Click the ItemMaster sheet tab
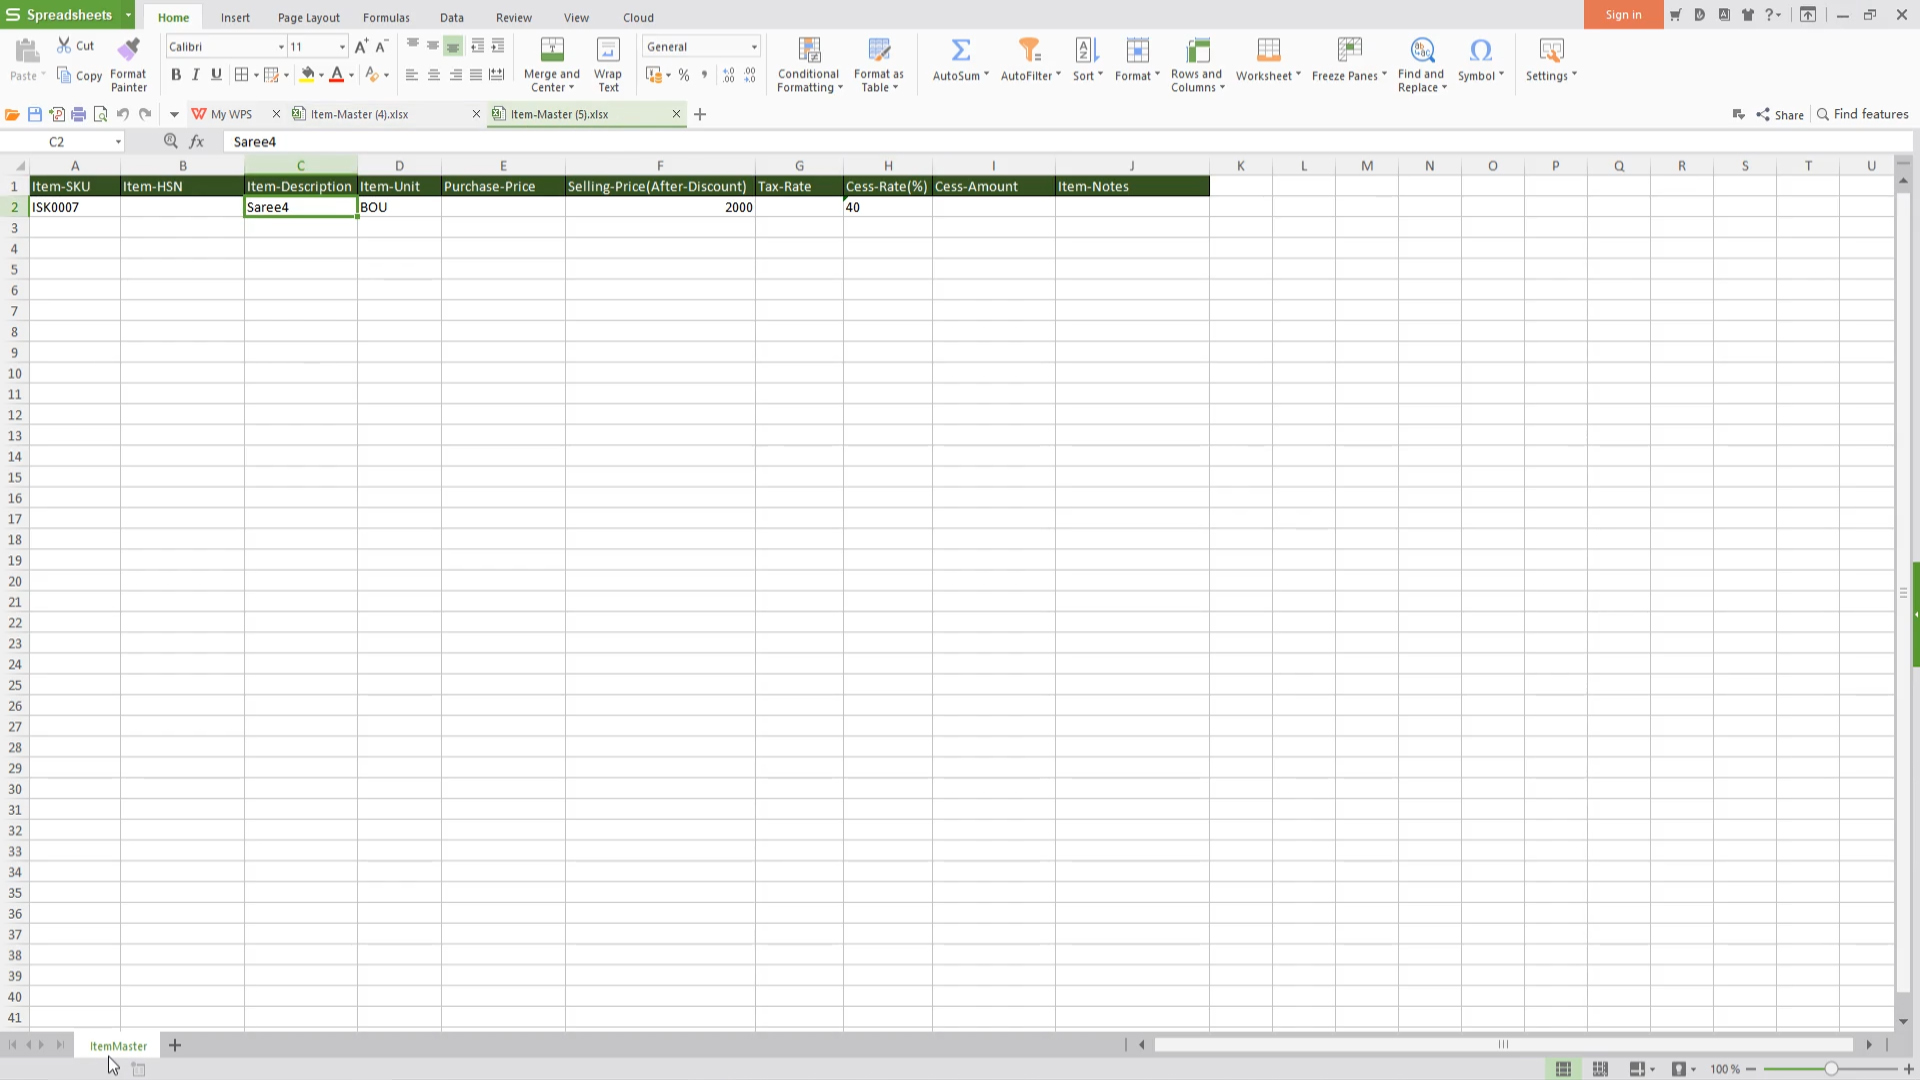Viewport: 1920px width, 1080px height. pos(117,1046)
